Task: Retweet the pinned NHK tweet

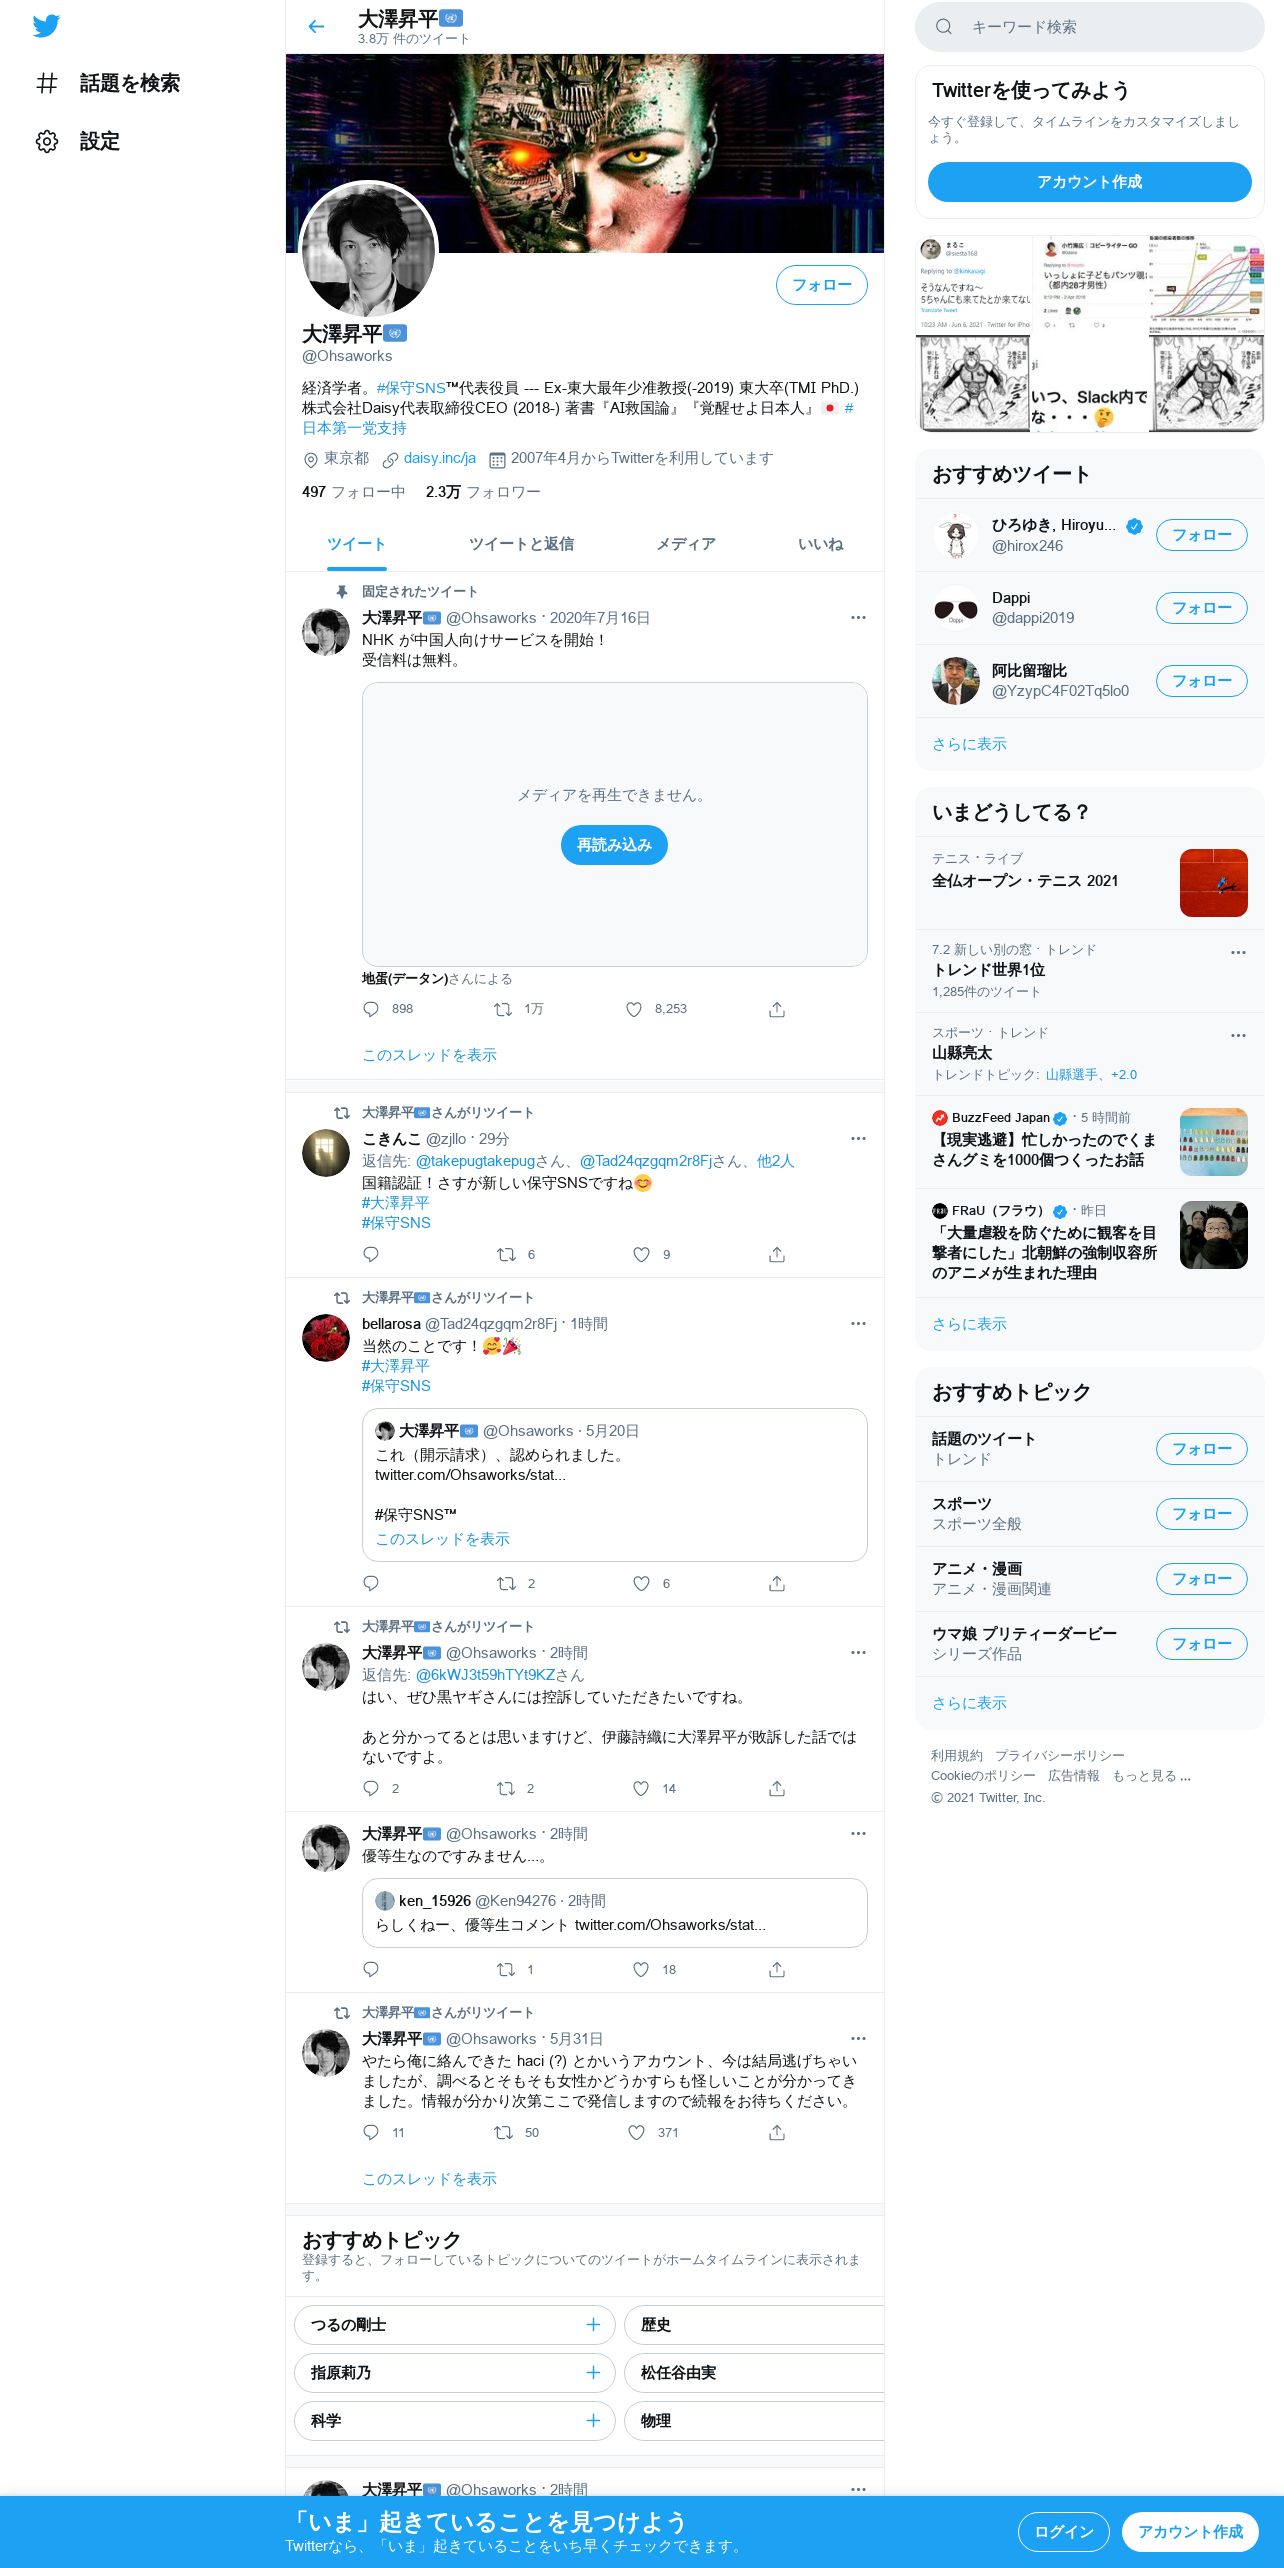Action: 503,1009
